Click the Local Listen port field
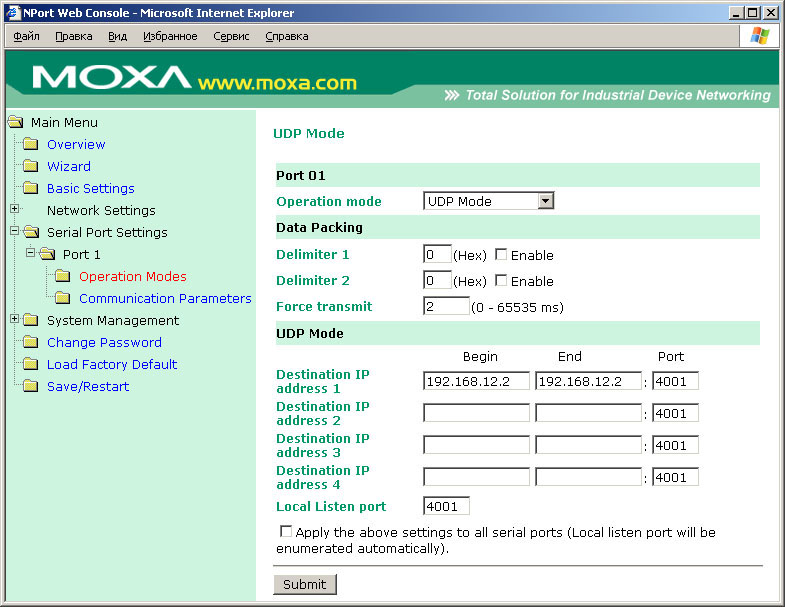The width and height of the screenshot is (785, 607). pos(446,506)
